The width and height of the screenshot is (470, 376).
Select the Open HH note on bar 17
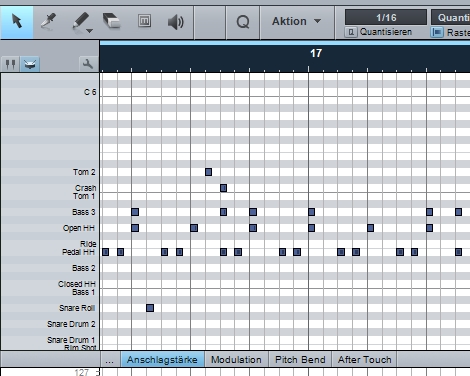311,228
